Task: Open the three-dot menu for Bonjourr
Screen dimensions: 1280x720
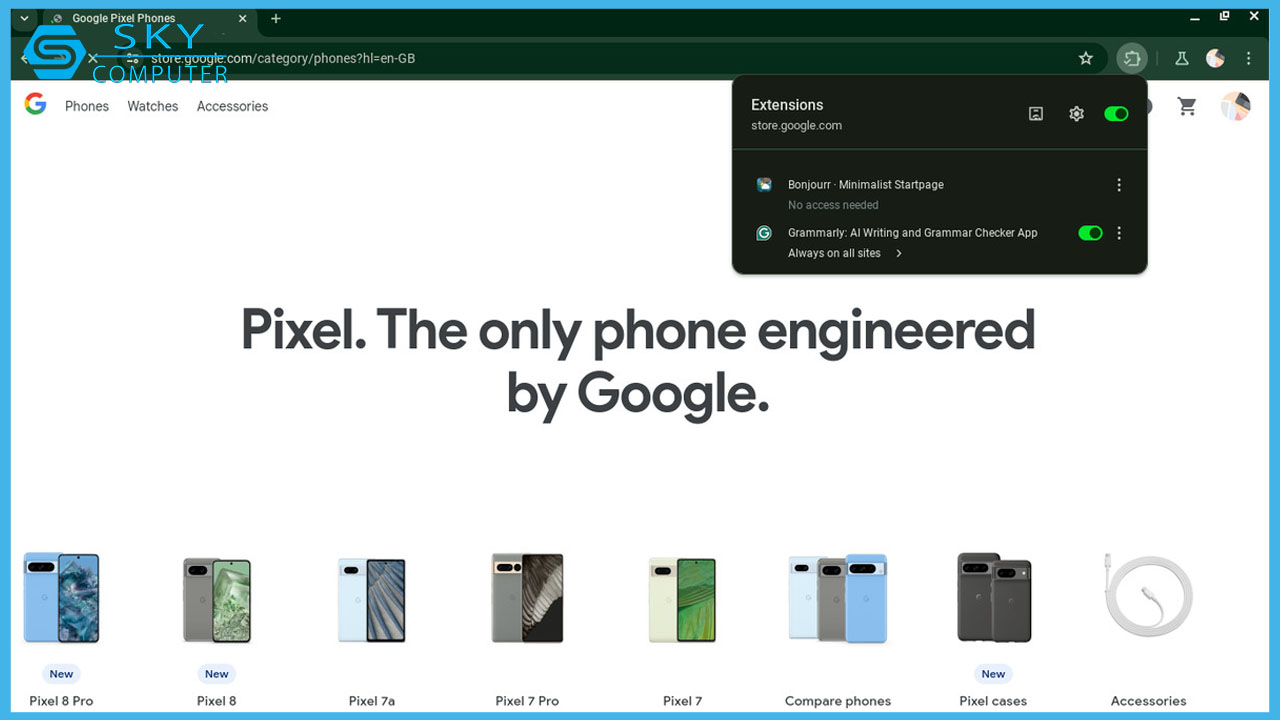Action: click(x=1119, y=184)
